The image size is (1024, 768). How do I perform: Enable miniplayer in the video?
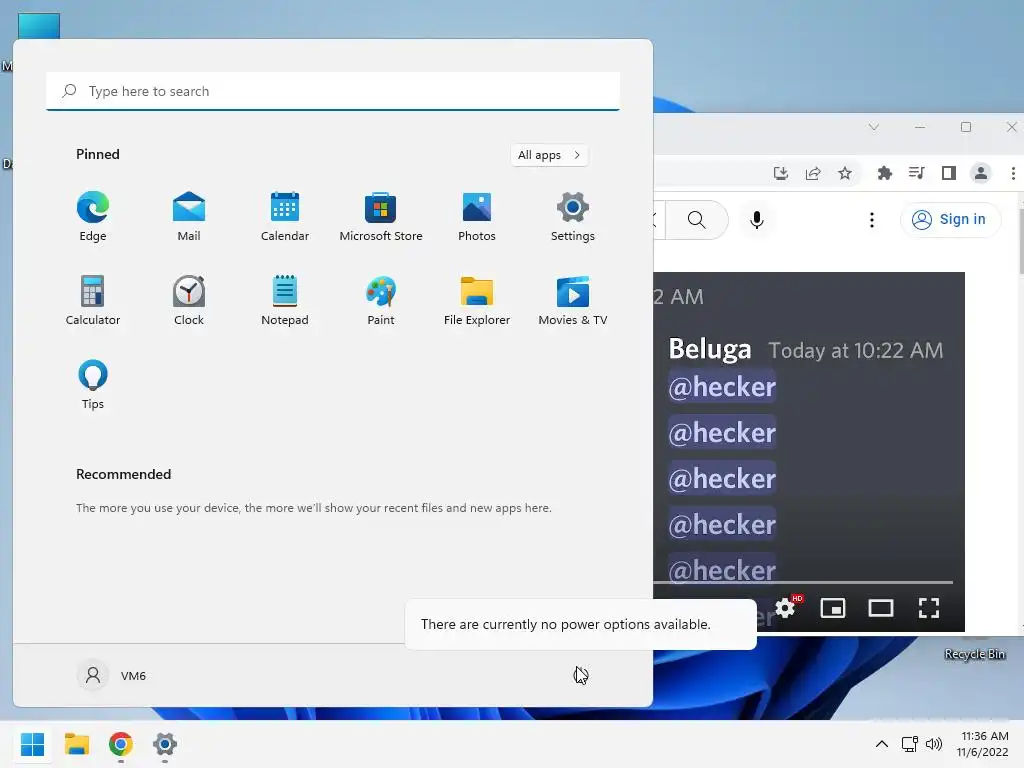click(833, 608)
